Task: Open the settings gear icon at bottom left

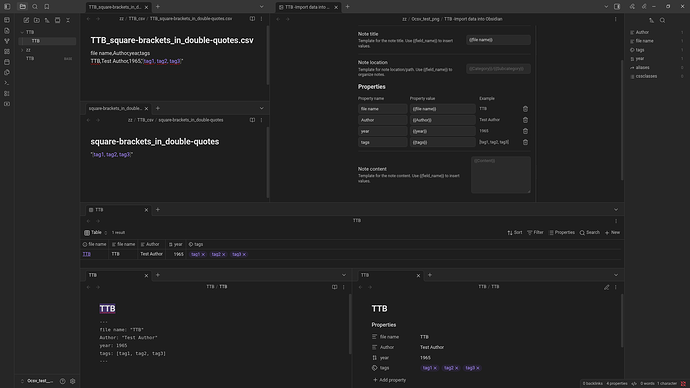Action: [x=73, y=381]
